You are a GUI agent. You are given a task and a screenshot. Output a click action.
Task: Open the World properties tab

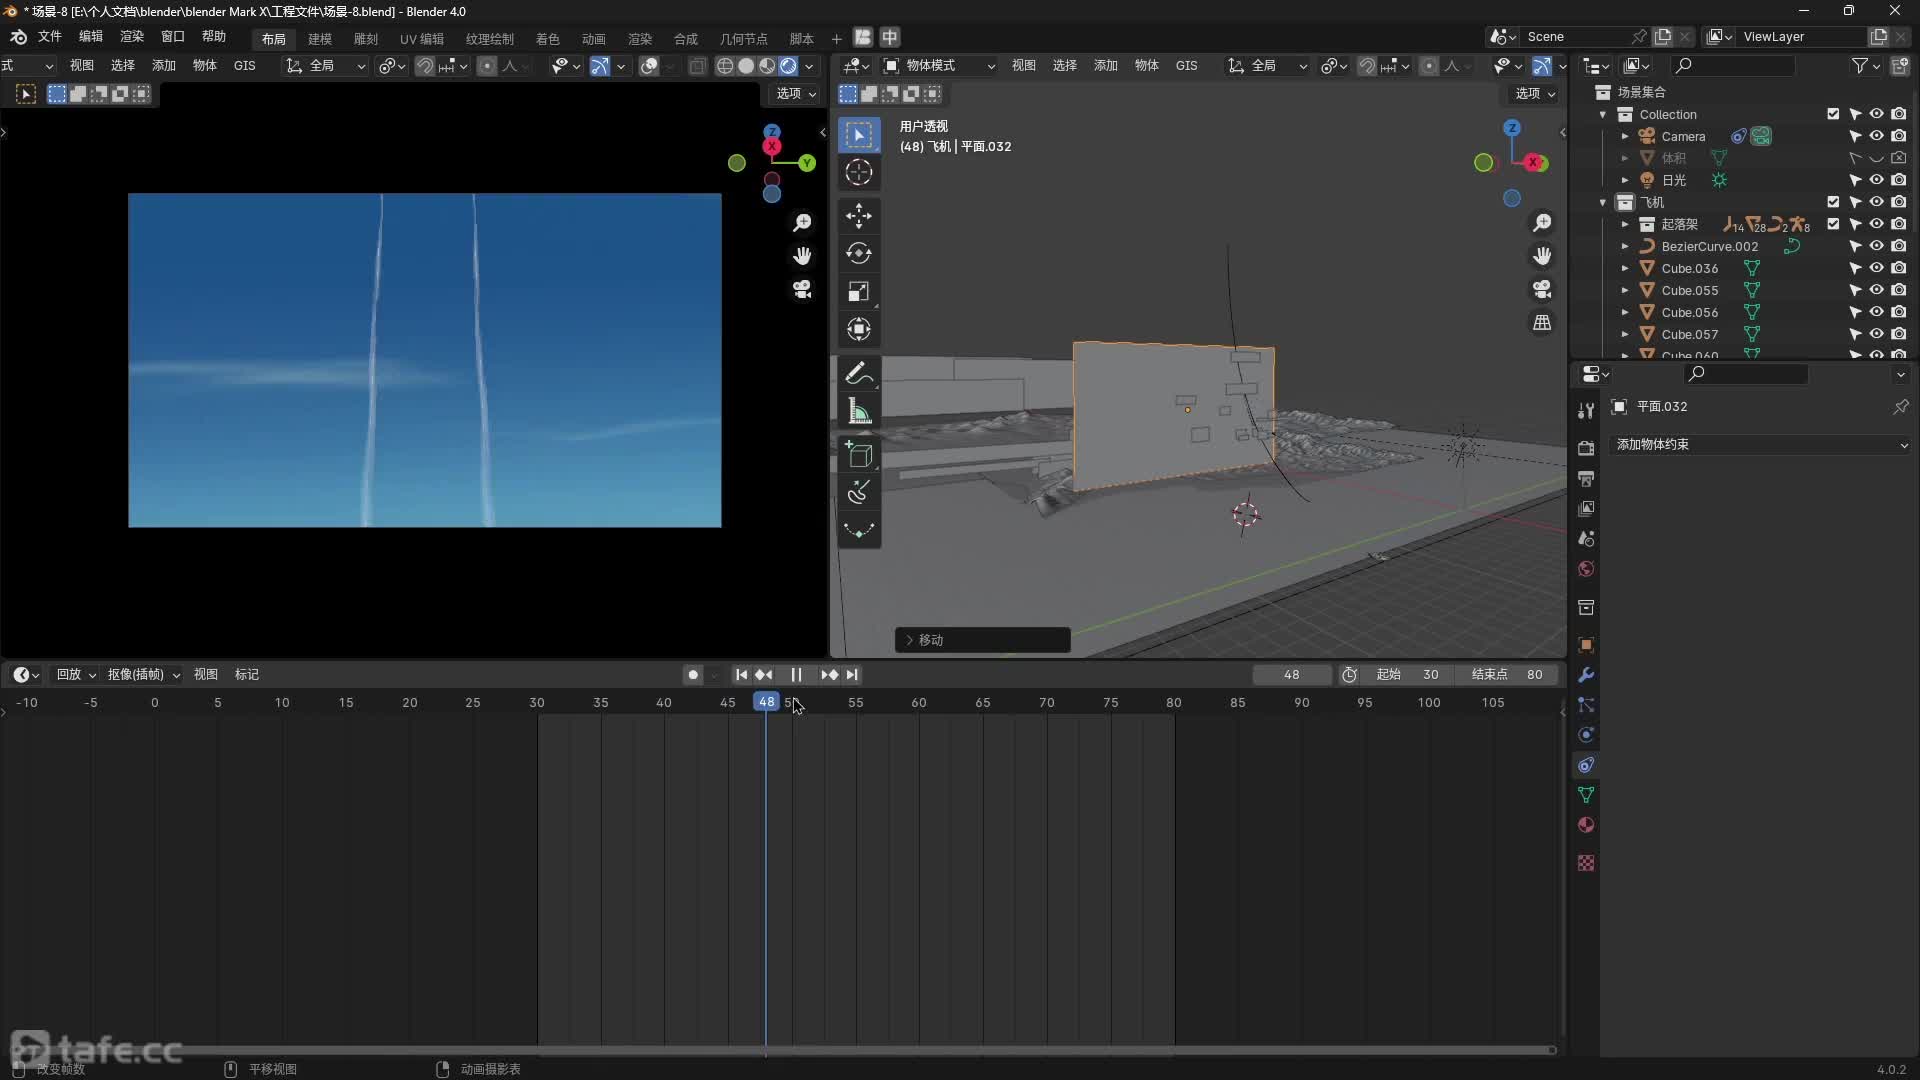pos(1586,569)
